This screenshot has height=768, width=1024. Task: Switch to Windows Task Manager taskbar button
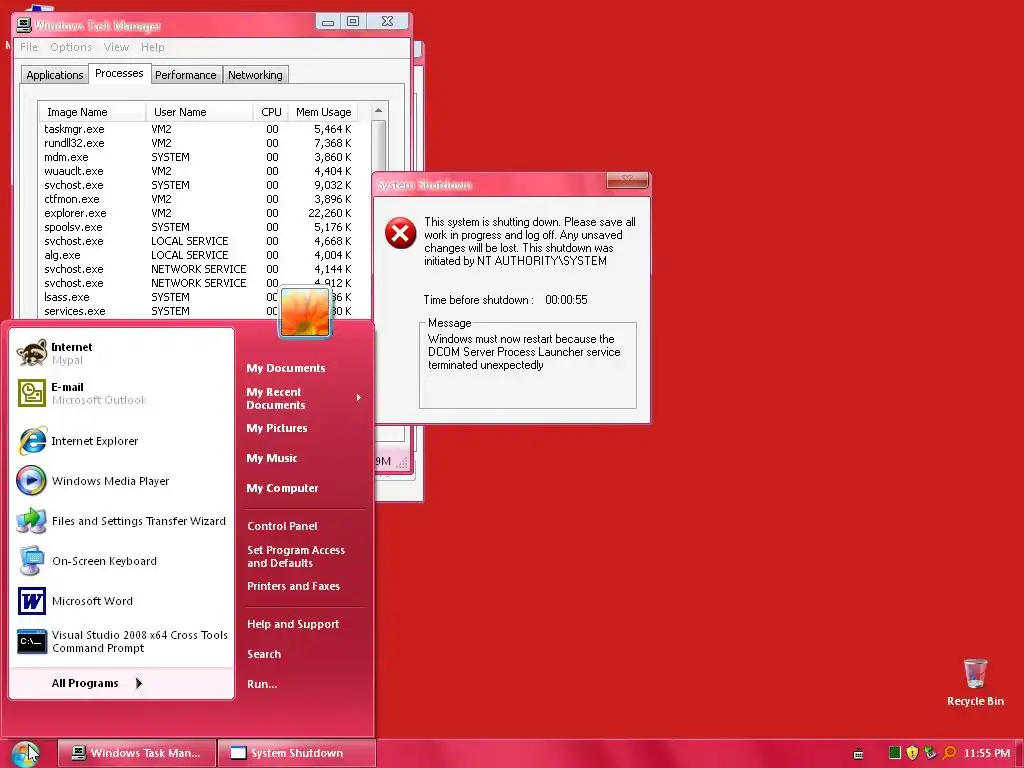(136, 753)
